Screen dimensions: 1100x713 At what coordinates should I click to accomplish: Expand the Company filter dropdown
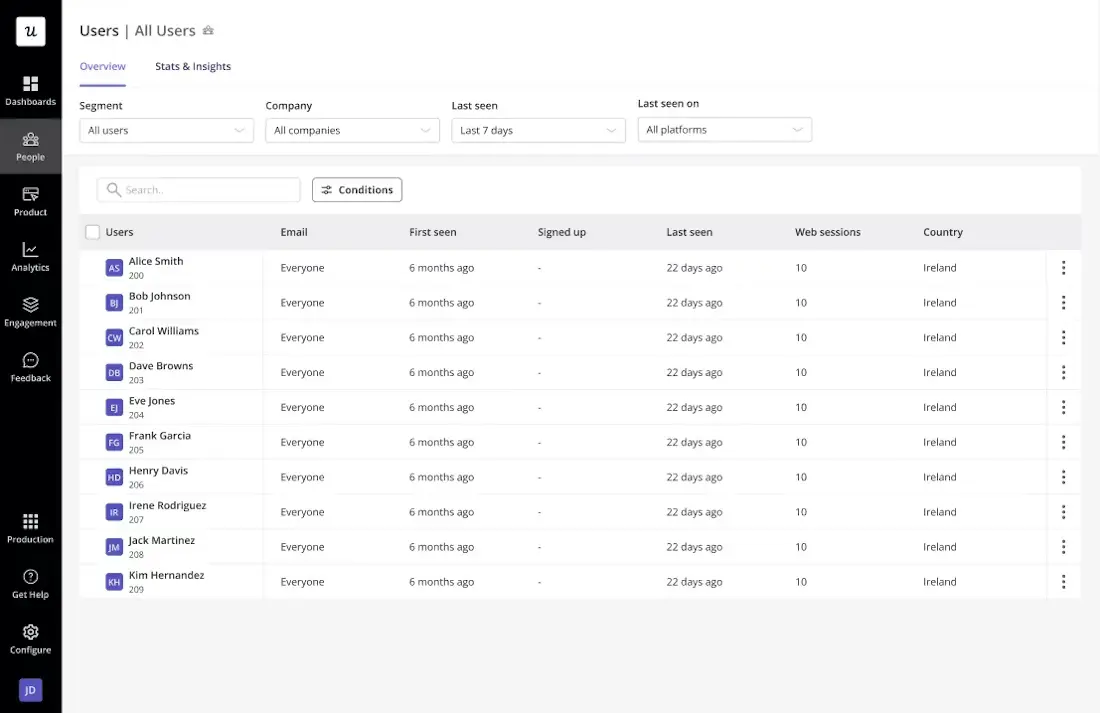tap(352, 130)
